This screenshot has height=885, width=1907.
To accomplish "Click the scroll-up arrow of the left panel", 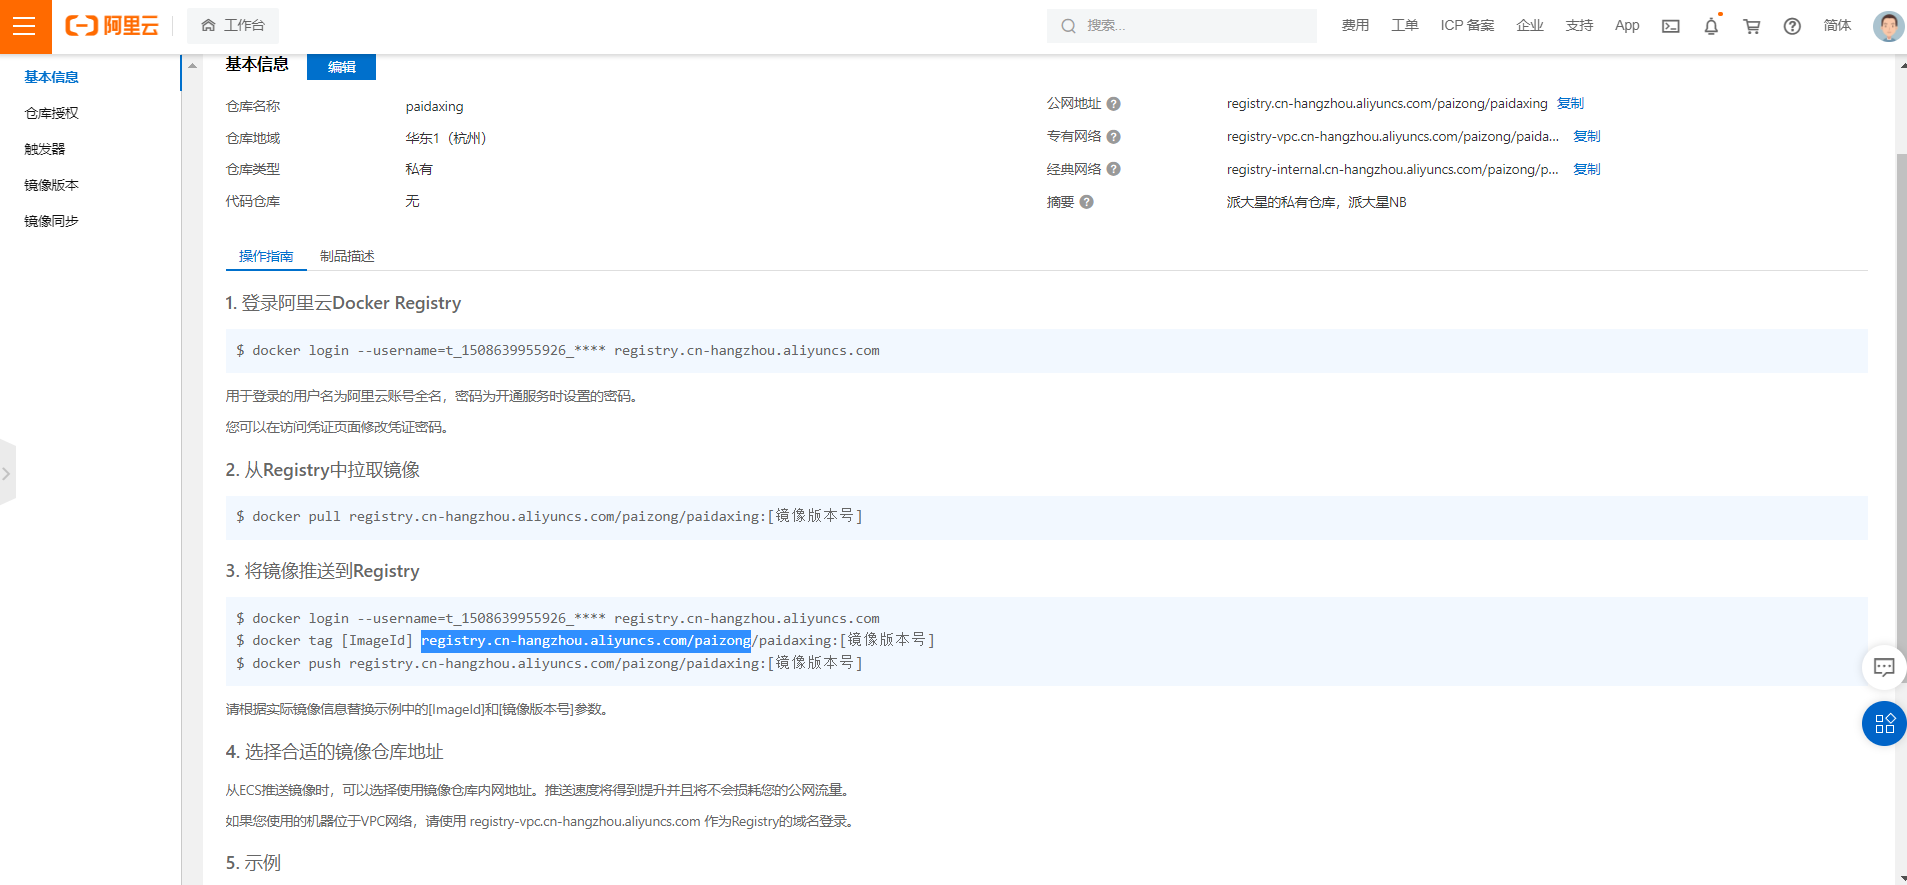I will tap(193, 66).
